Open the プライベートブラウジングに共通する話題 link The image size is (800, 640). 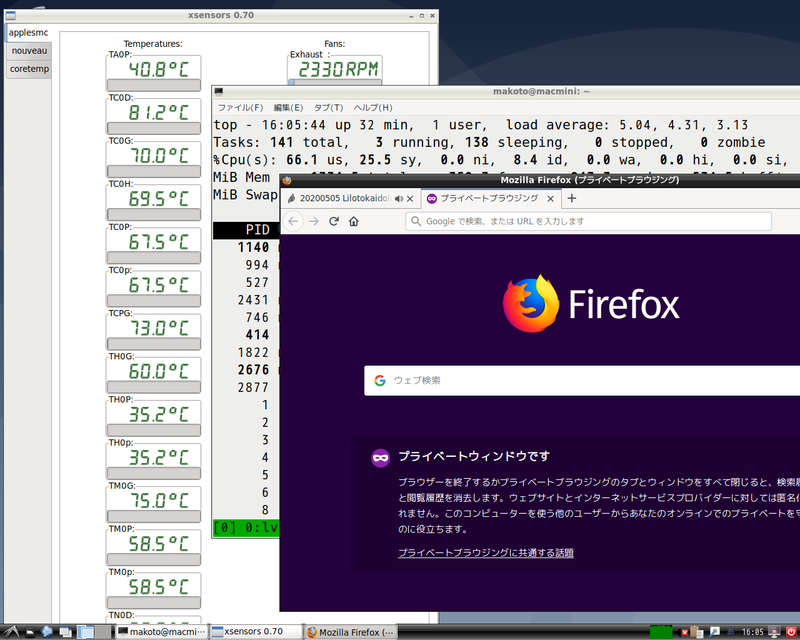tap(486, 552)
